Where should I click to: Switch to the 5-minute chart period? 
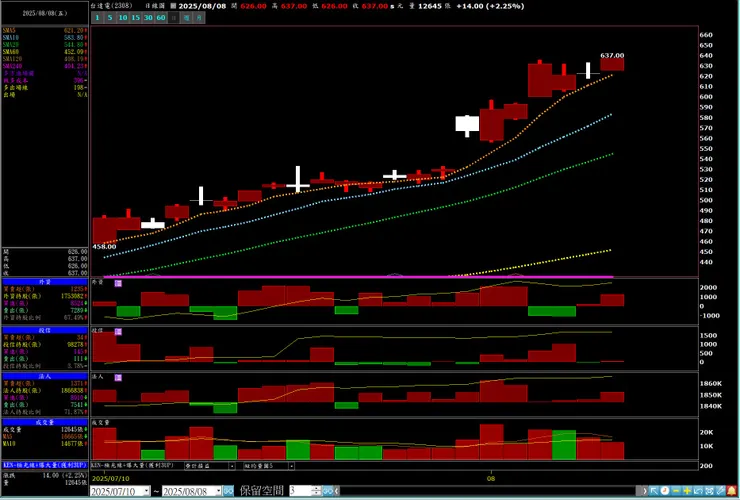click(109, 17)
